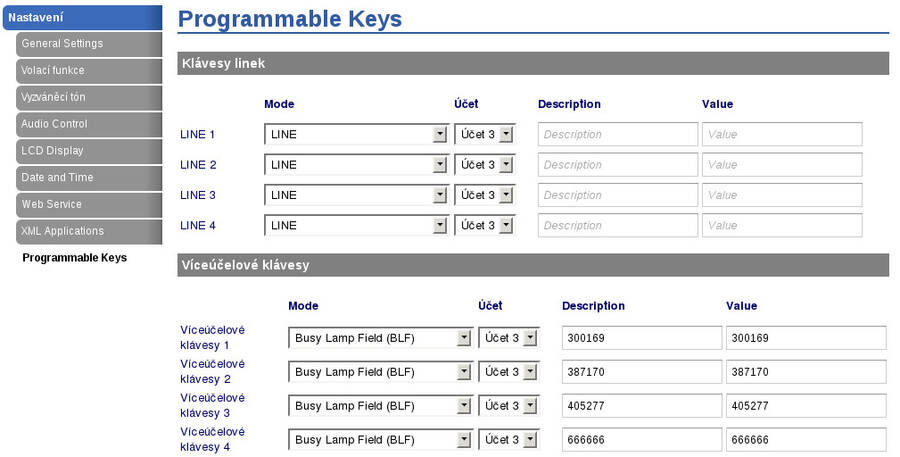Expand the LINE 1 Mode dropdown
Image resolution: width=900 pixels, height=457 pixels.
(356, 135)
